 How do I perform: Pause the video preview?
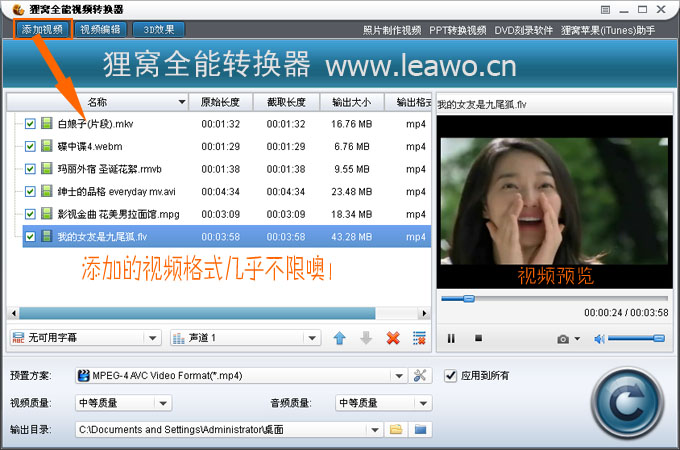(x=451, y=338)
